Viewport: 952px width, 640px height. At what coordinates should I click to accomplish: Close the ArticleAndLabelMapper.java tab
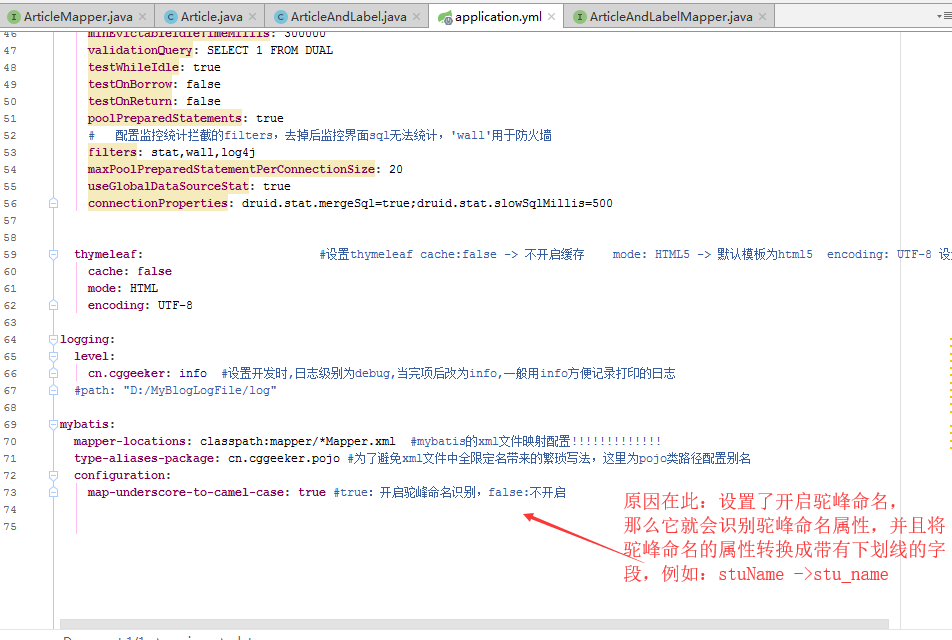pos(763,16)
